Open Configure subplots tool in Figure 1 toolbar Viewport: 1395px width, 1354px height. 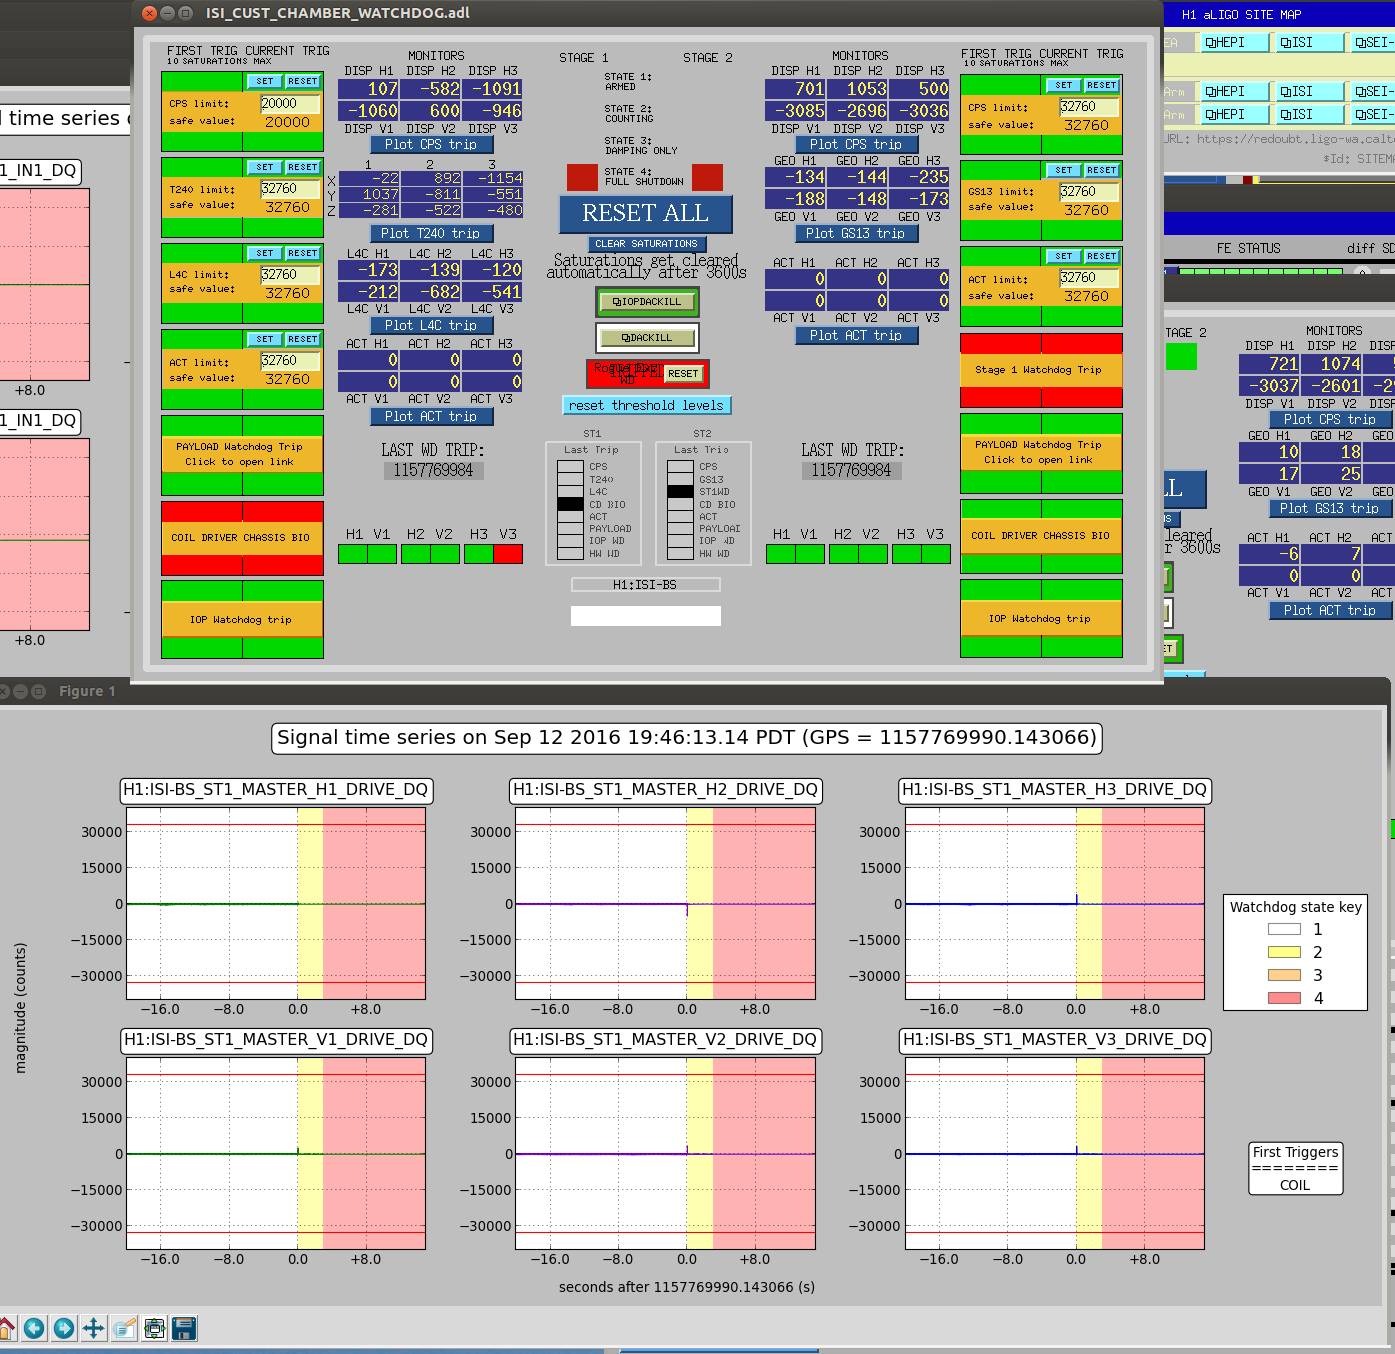pyautogui.click(x=154, y=1328)
